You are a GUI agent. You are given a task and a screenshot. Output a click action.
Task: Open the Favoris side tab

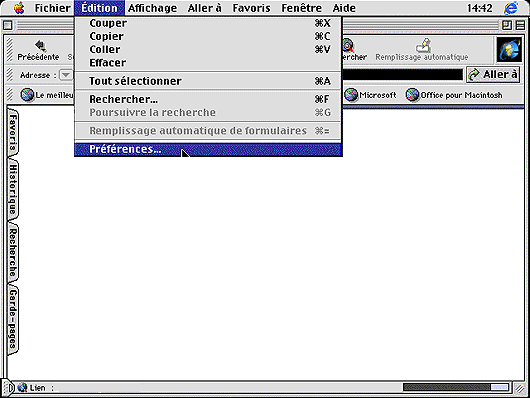tap(13, 133)
